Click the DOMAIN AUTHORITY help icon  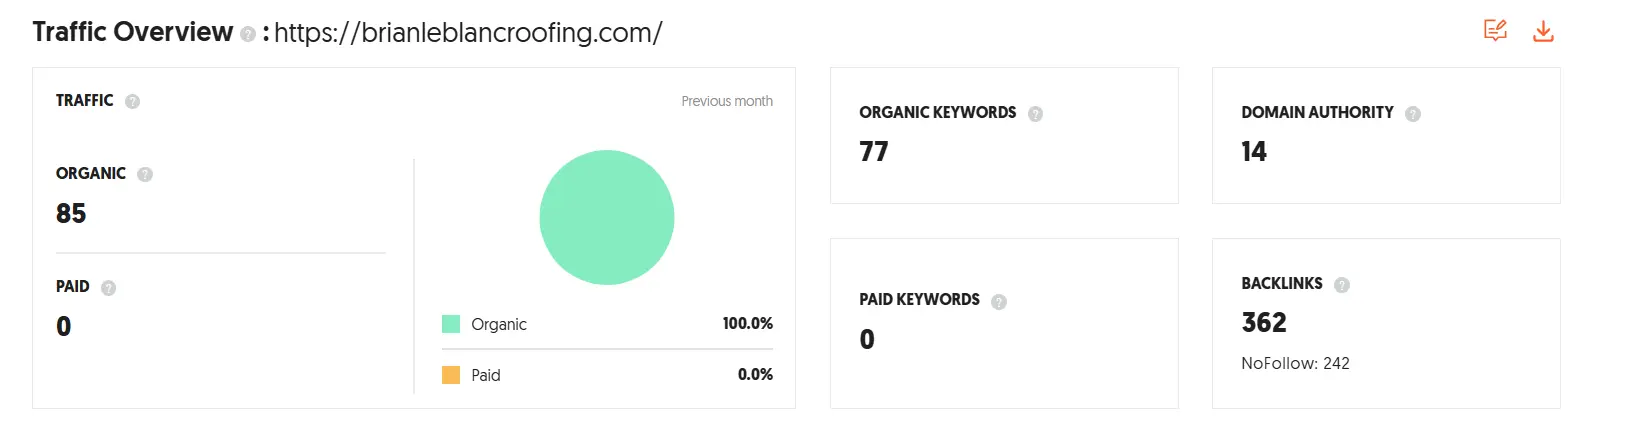1412,114
